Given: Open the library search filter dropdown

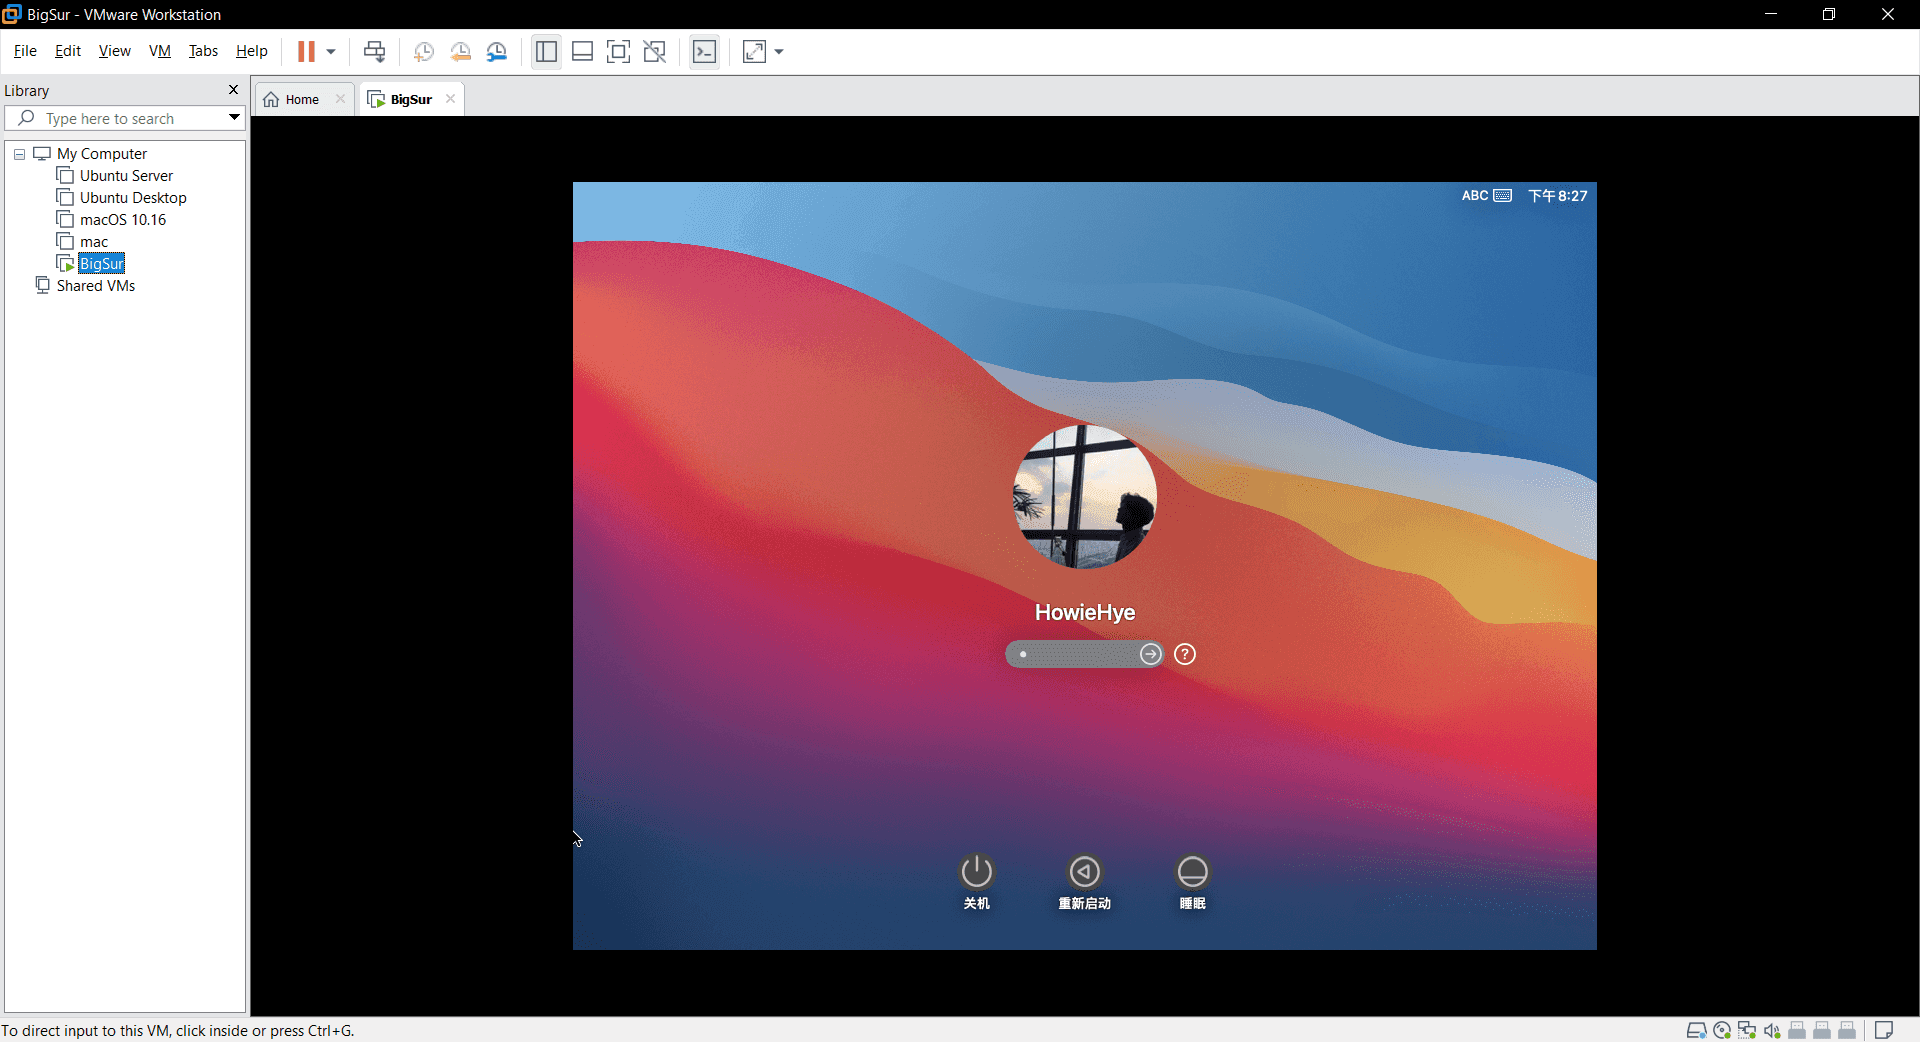Looking at the screenshot, I should tap(234, 118).
